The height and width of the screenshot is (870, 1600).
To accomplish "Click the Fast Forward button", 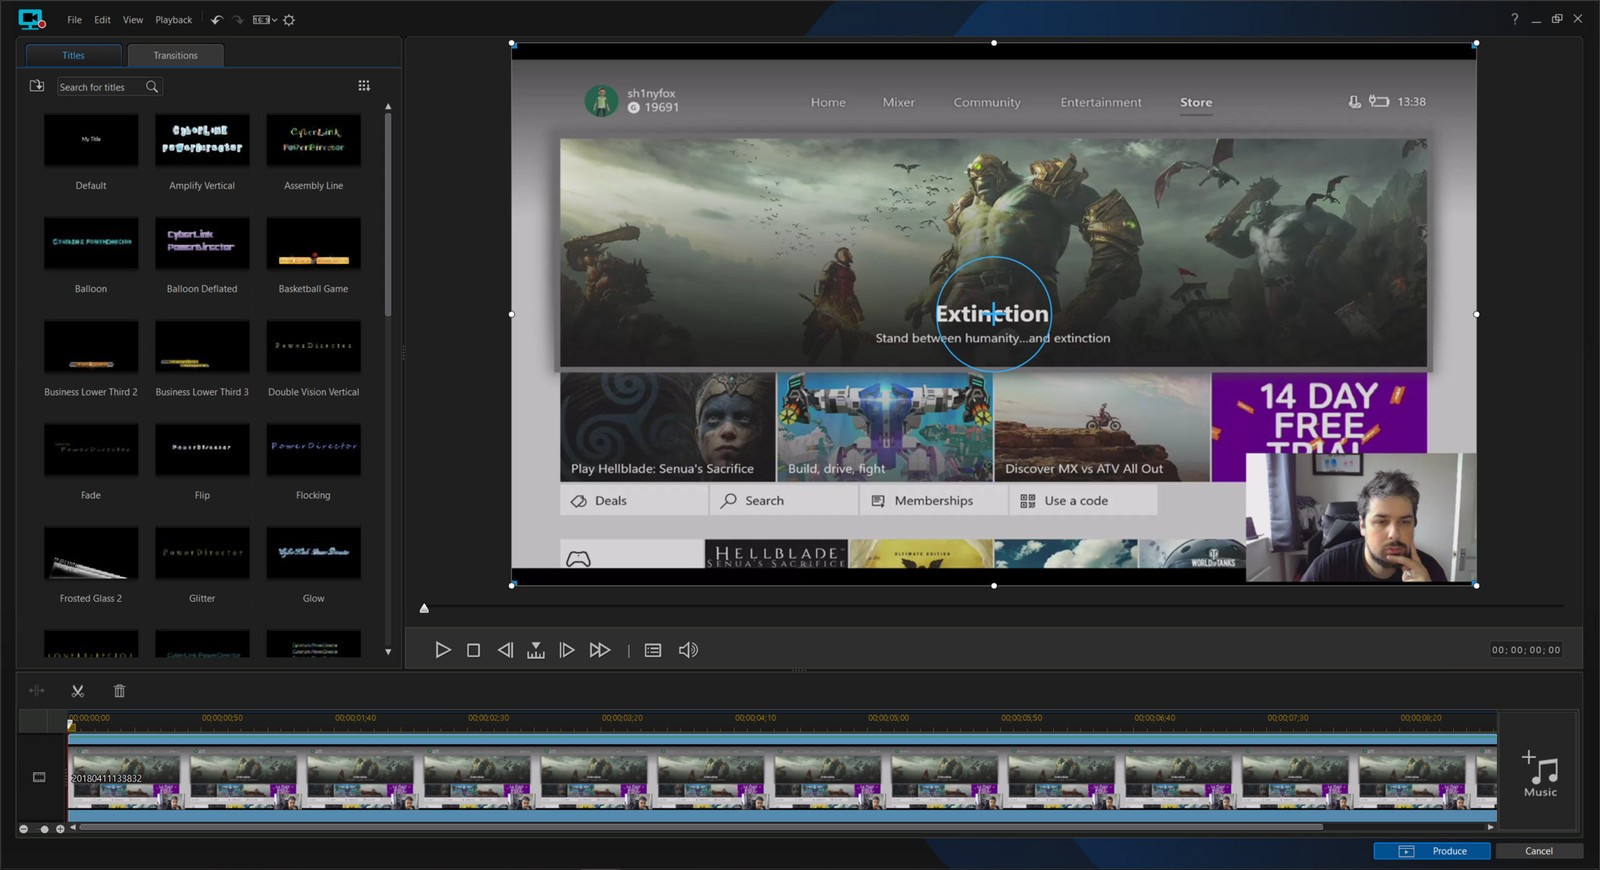I will [x=600, y=650].
